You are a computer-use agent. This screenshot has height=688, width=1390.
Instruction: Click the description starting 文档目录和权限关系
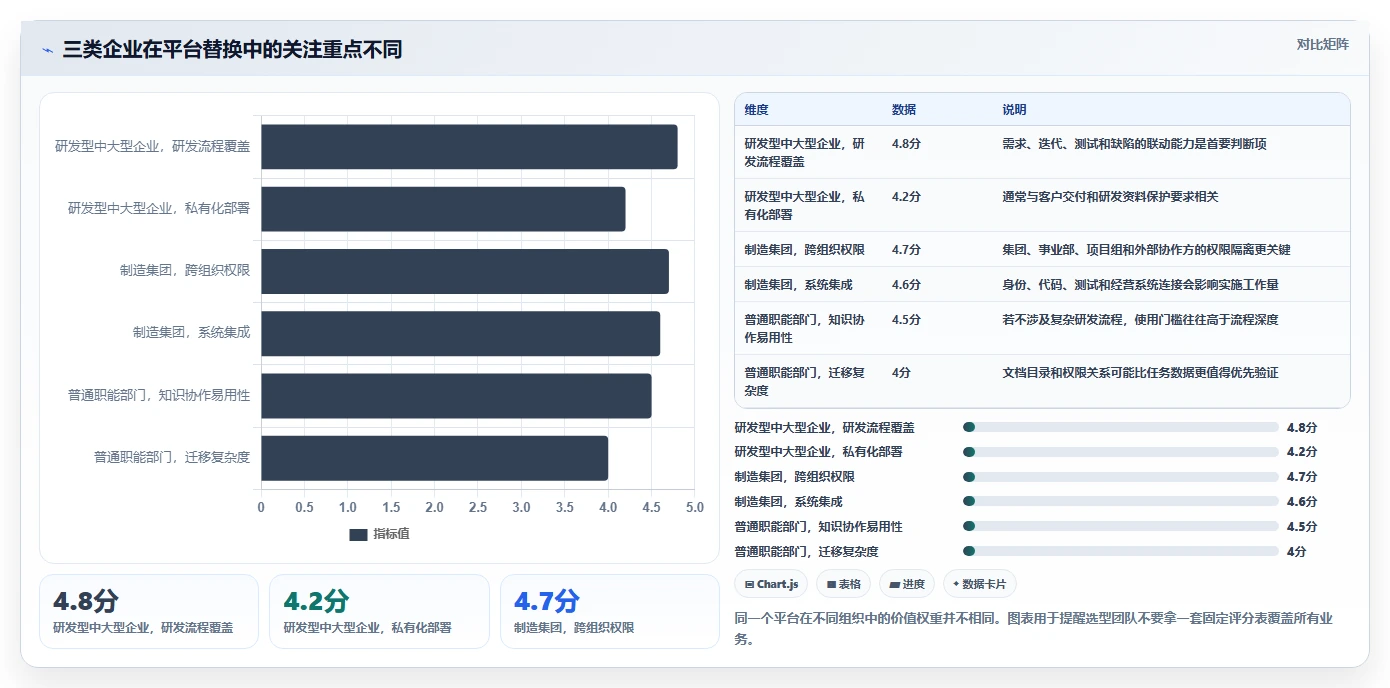coord(1141,373)
